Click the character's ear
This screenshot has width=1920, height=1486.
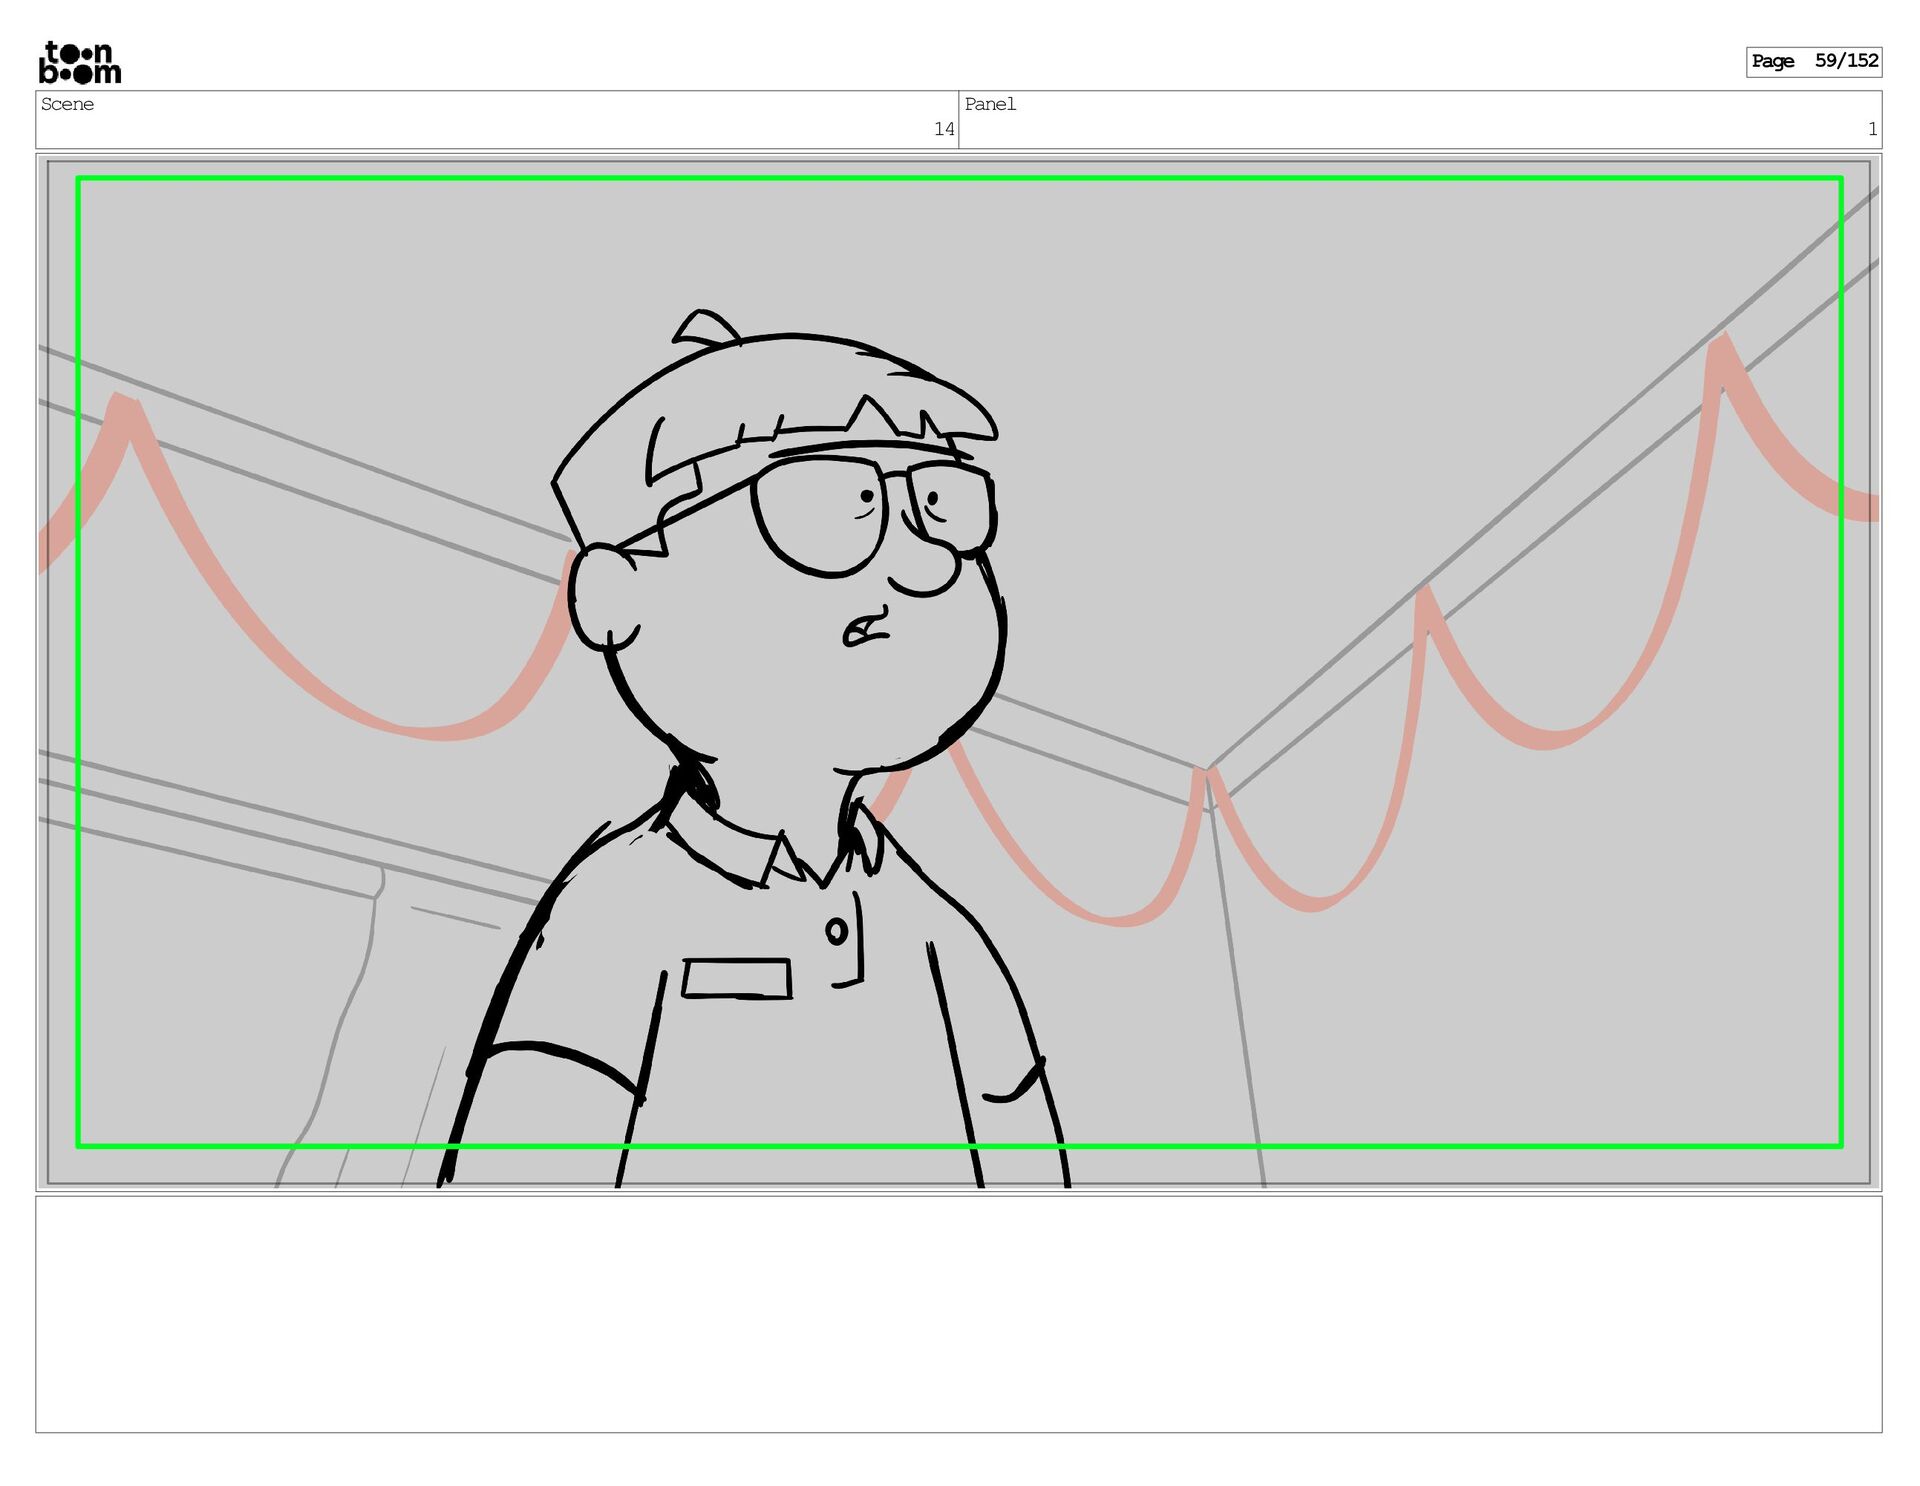603,597
